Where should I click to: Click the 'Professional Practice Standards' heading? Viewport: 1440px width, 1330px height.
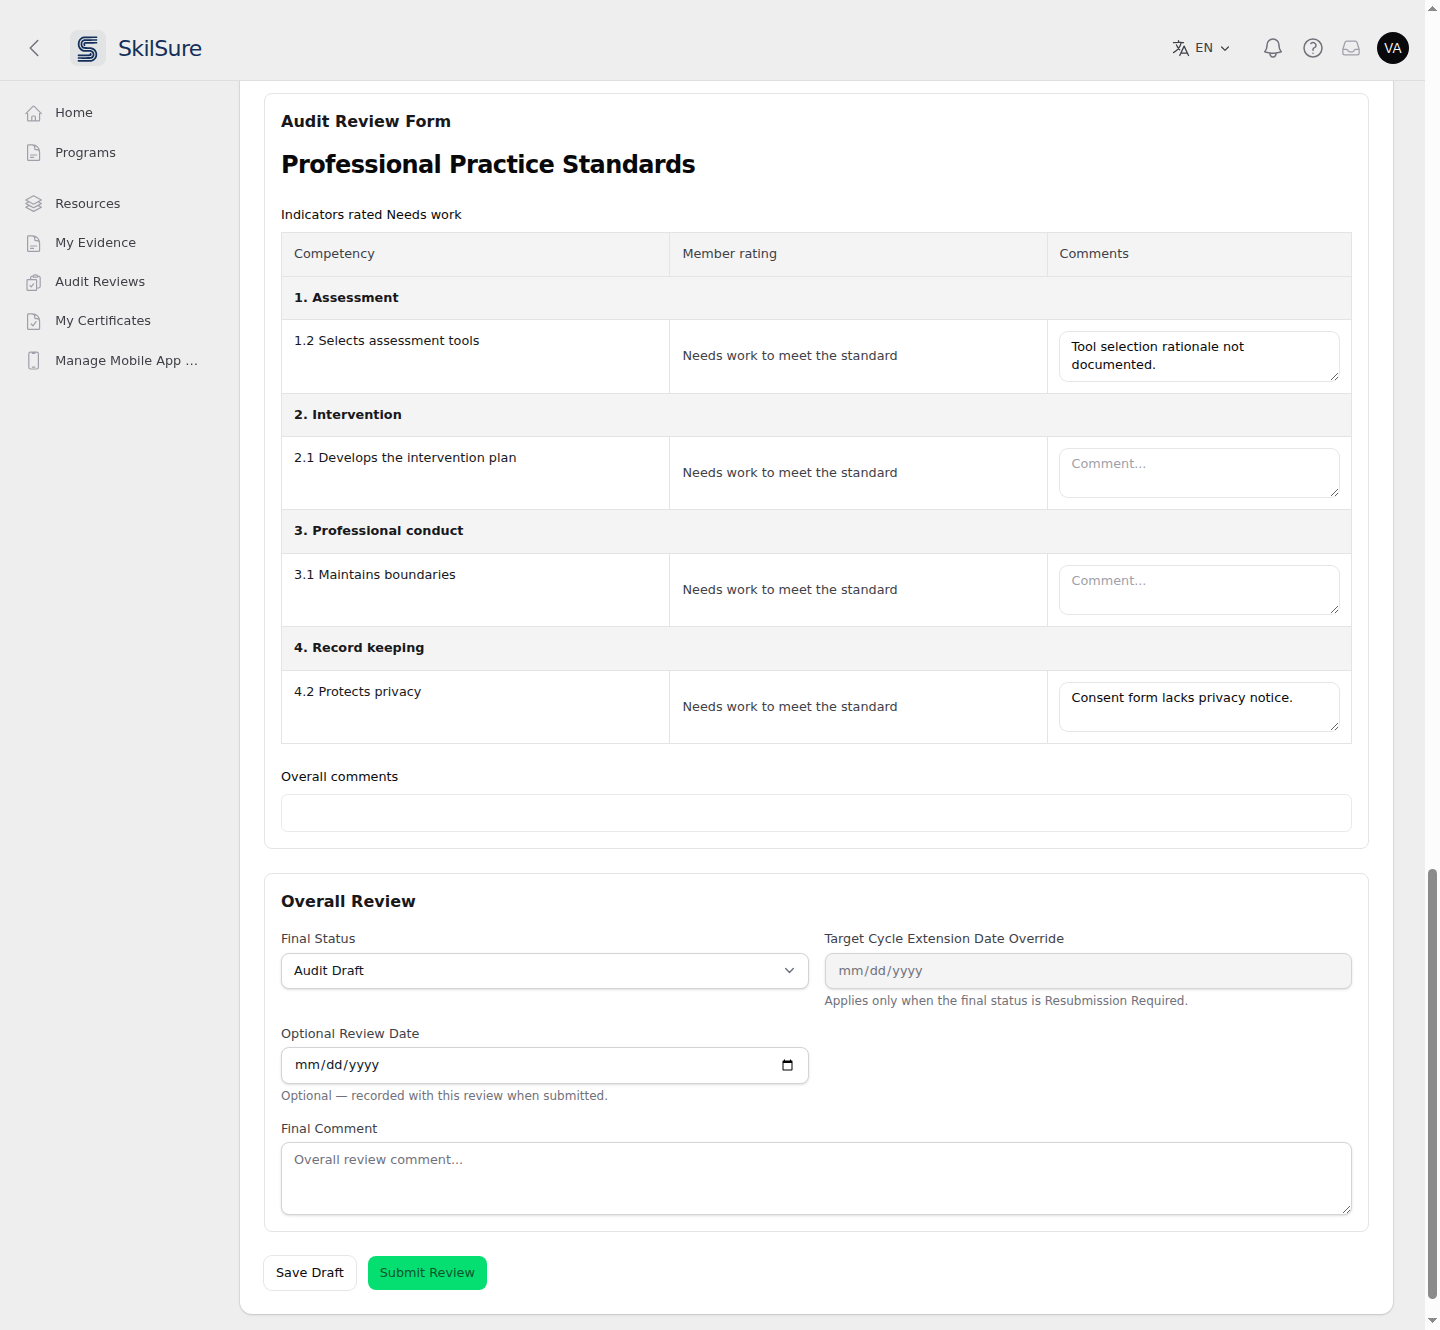[x=488, y=164]
